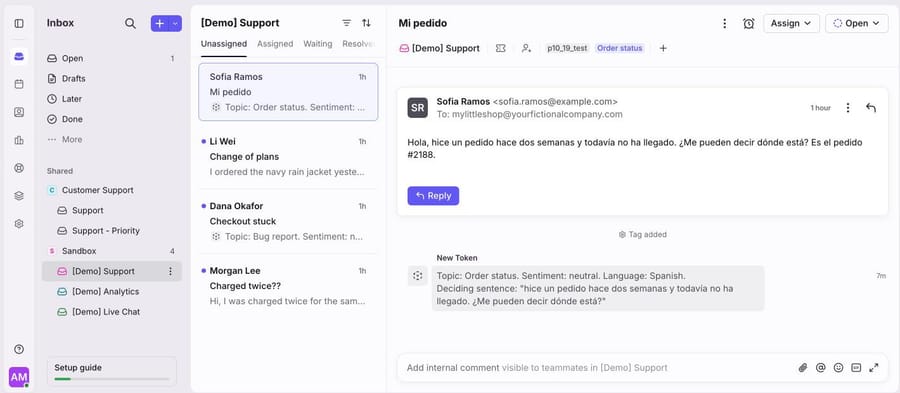This screenshot has height=393, width=900.
Task: Click the ticket icon beside [Demo] Support
Action: pyautogui.click(x=501, y=48)
